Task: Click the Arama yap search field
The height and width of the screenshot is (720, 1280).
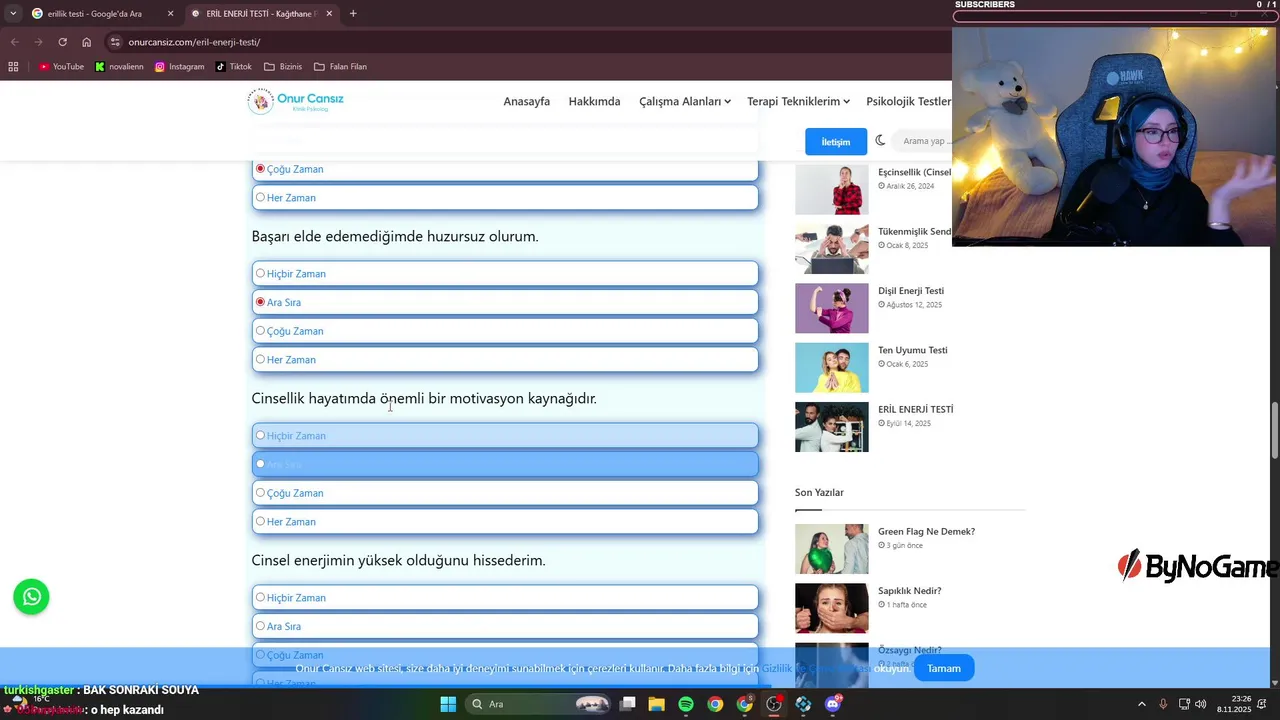Action: click(x=923, y=141)
